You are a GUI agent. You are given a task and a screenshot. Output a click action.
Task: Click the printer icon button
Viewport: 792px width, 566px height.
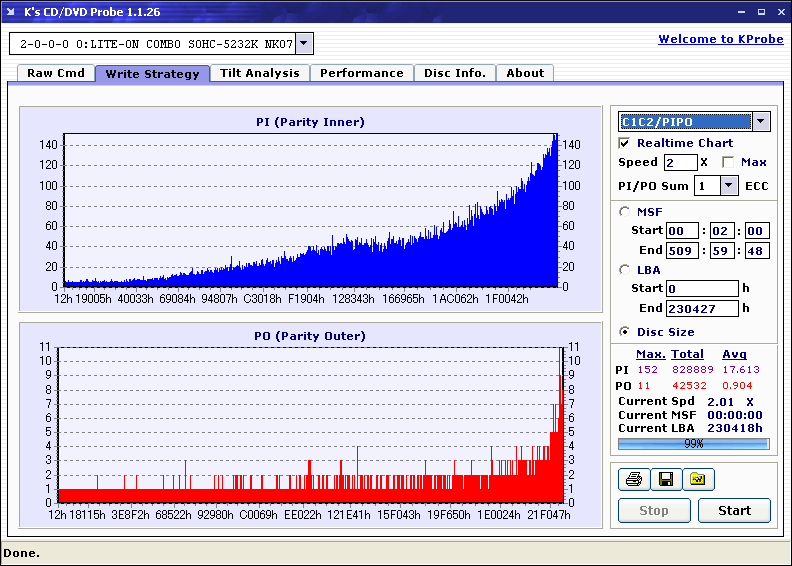tap(634, 479)
